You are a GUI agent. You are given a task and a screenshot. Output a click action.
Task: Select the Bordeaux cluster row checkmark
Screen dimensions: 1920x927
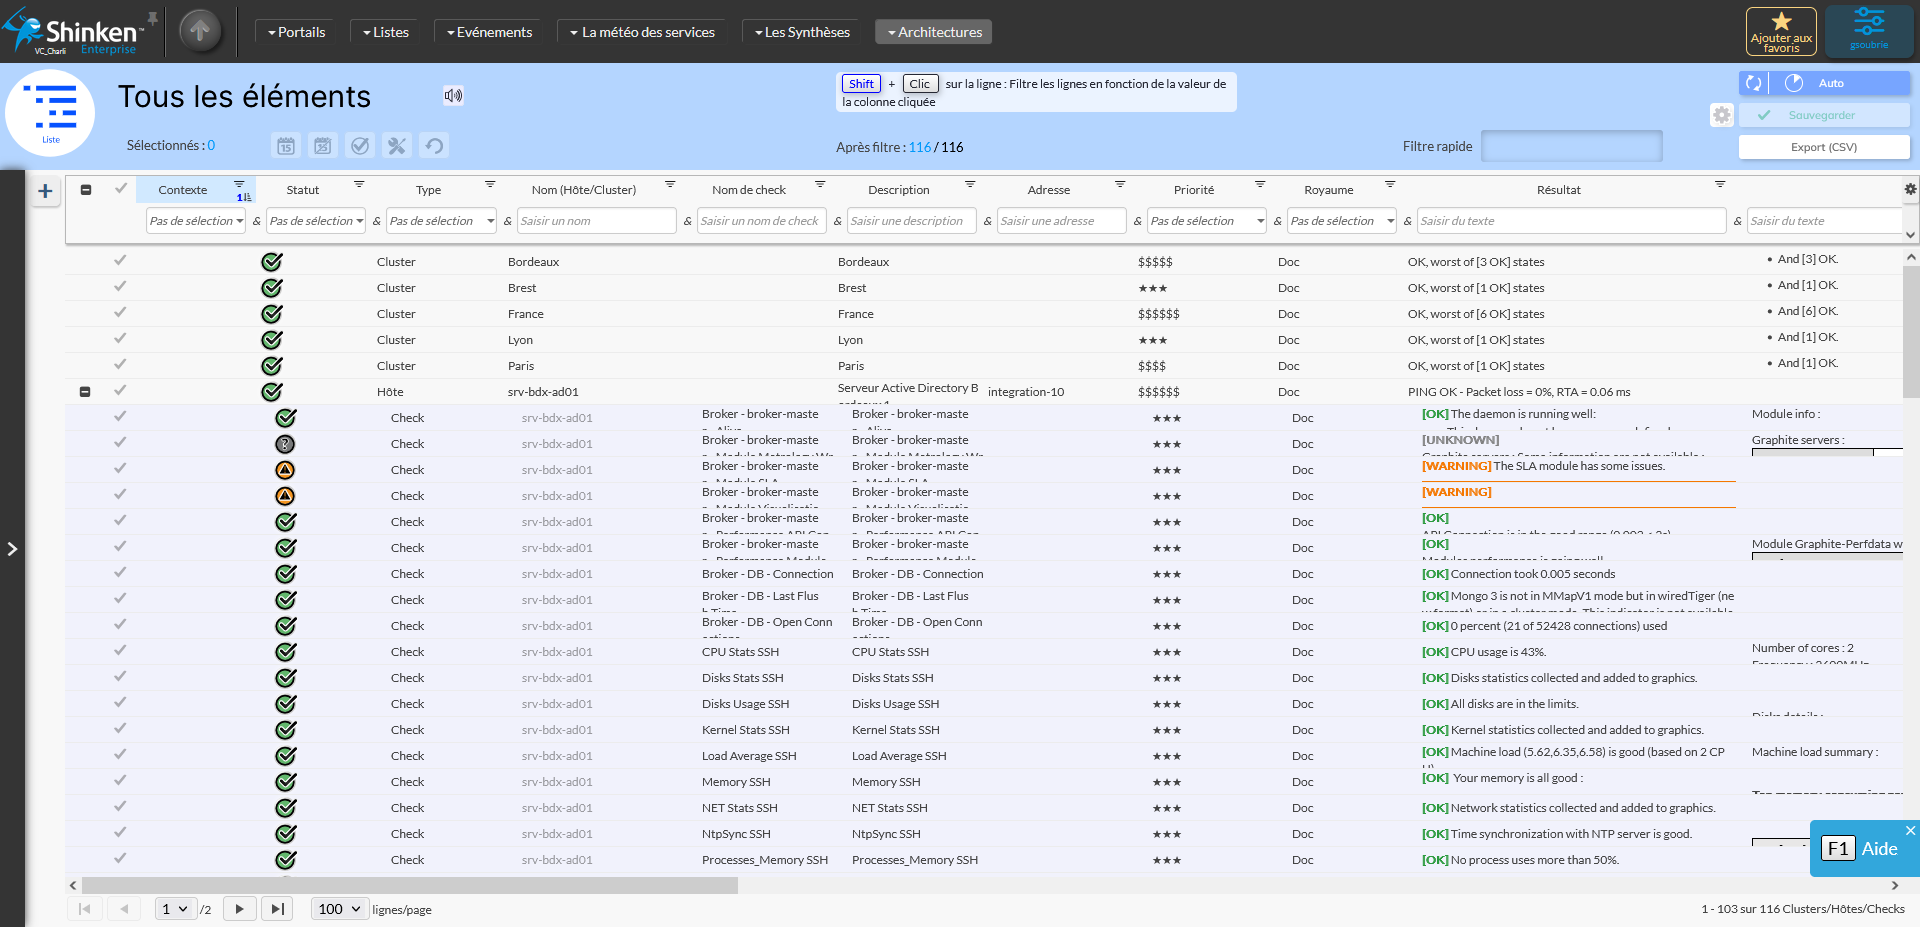(120, 261)
